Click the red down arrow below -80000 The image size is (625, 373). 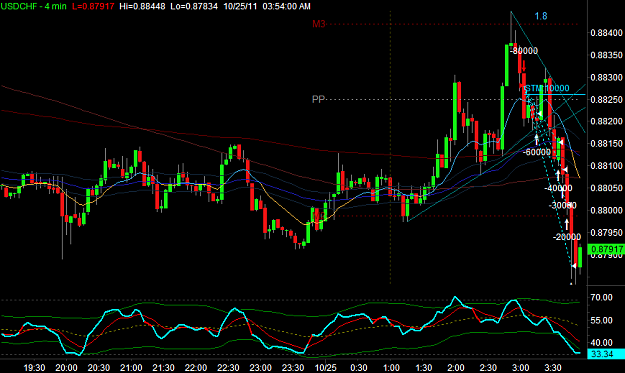click(x=524, y=66)
